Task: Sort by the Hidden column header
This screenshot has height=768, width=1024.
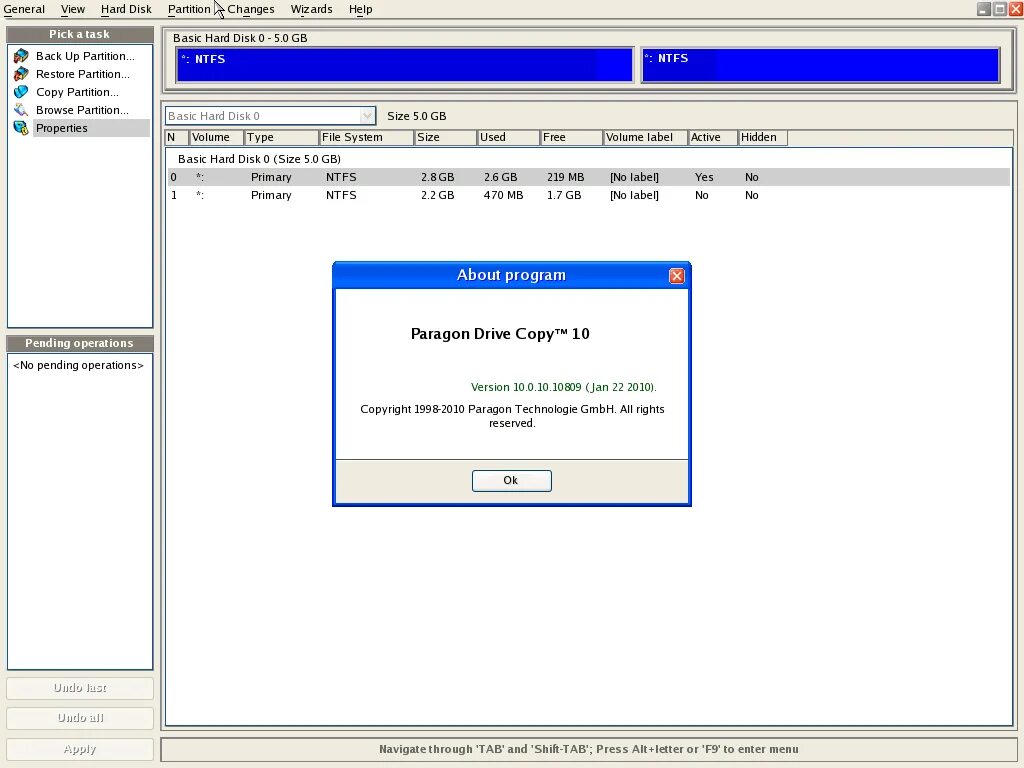Action: point(763,137)
